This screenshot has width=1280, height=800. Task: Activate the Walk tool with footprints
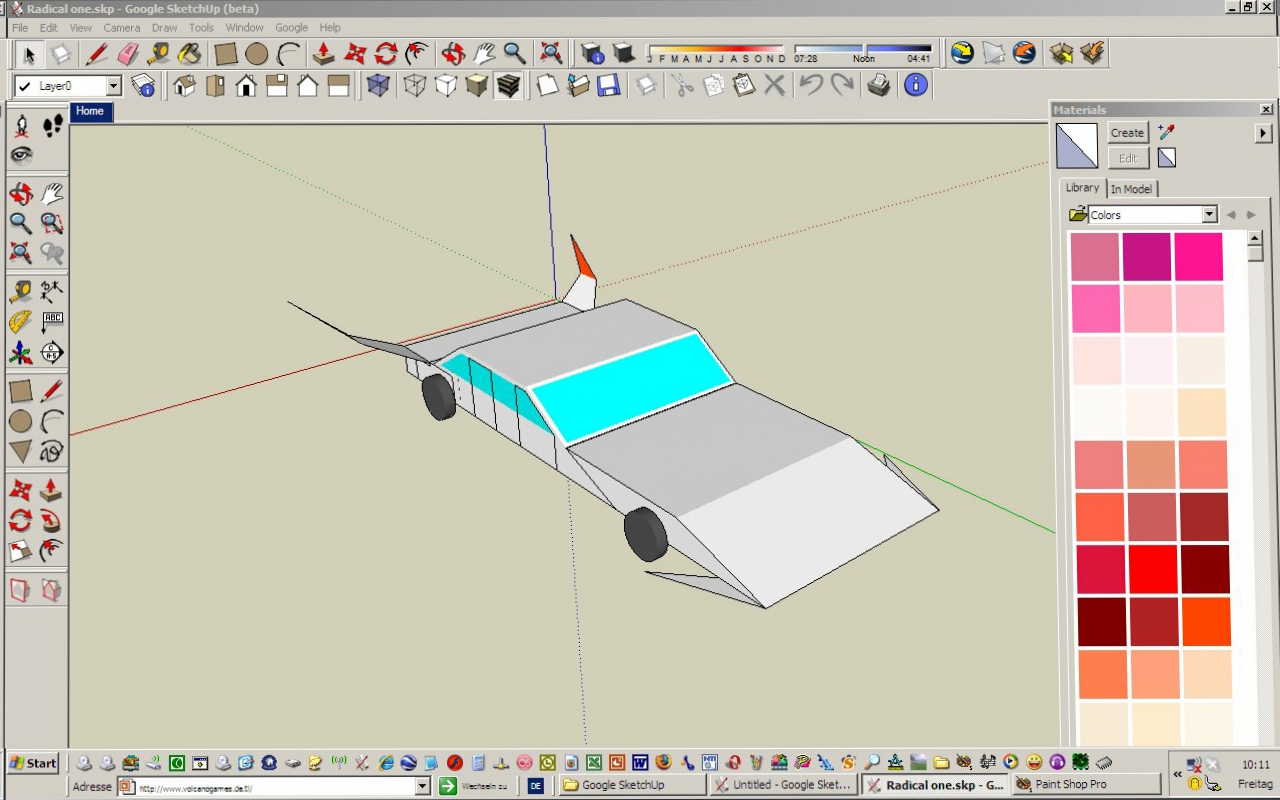52,126
